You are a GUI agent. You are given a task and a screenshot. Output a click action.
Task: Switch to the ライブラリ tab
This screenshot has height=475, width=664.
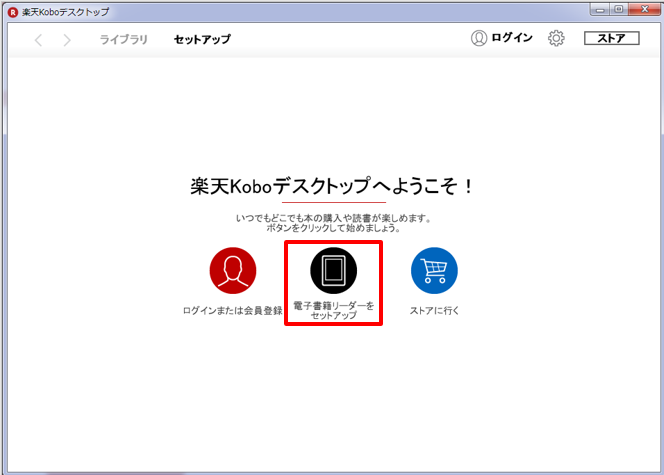123,39
